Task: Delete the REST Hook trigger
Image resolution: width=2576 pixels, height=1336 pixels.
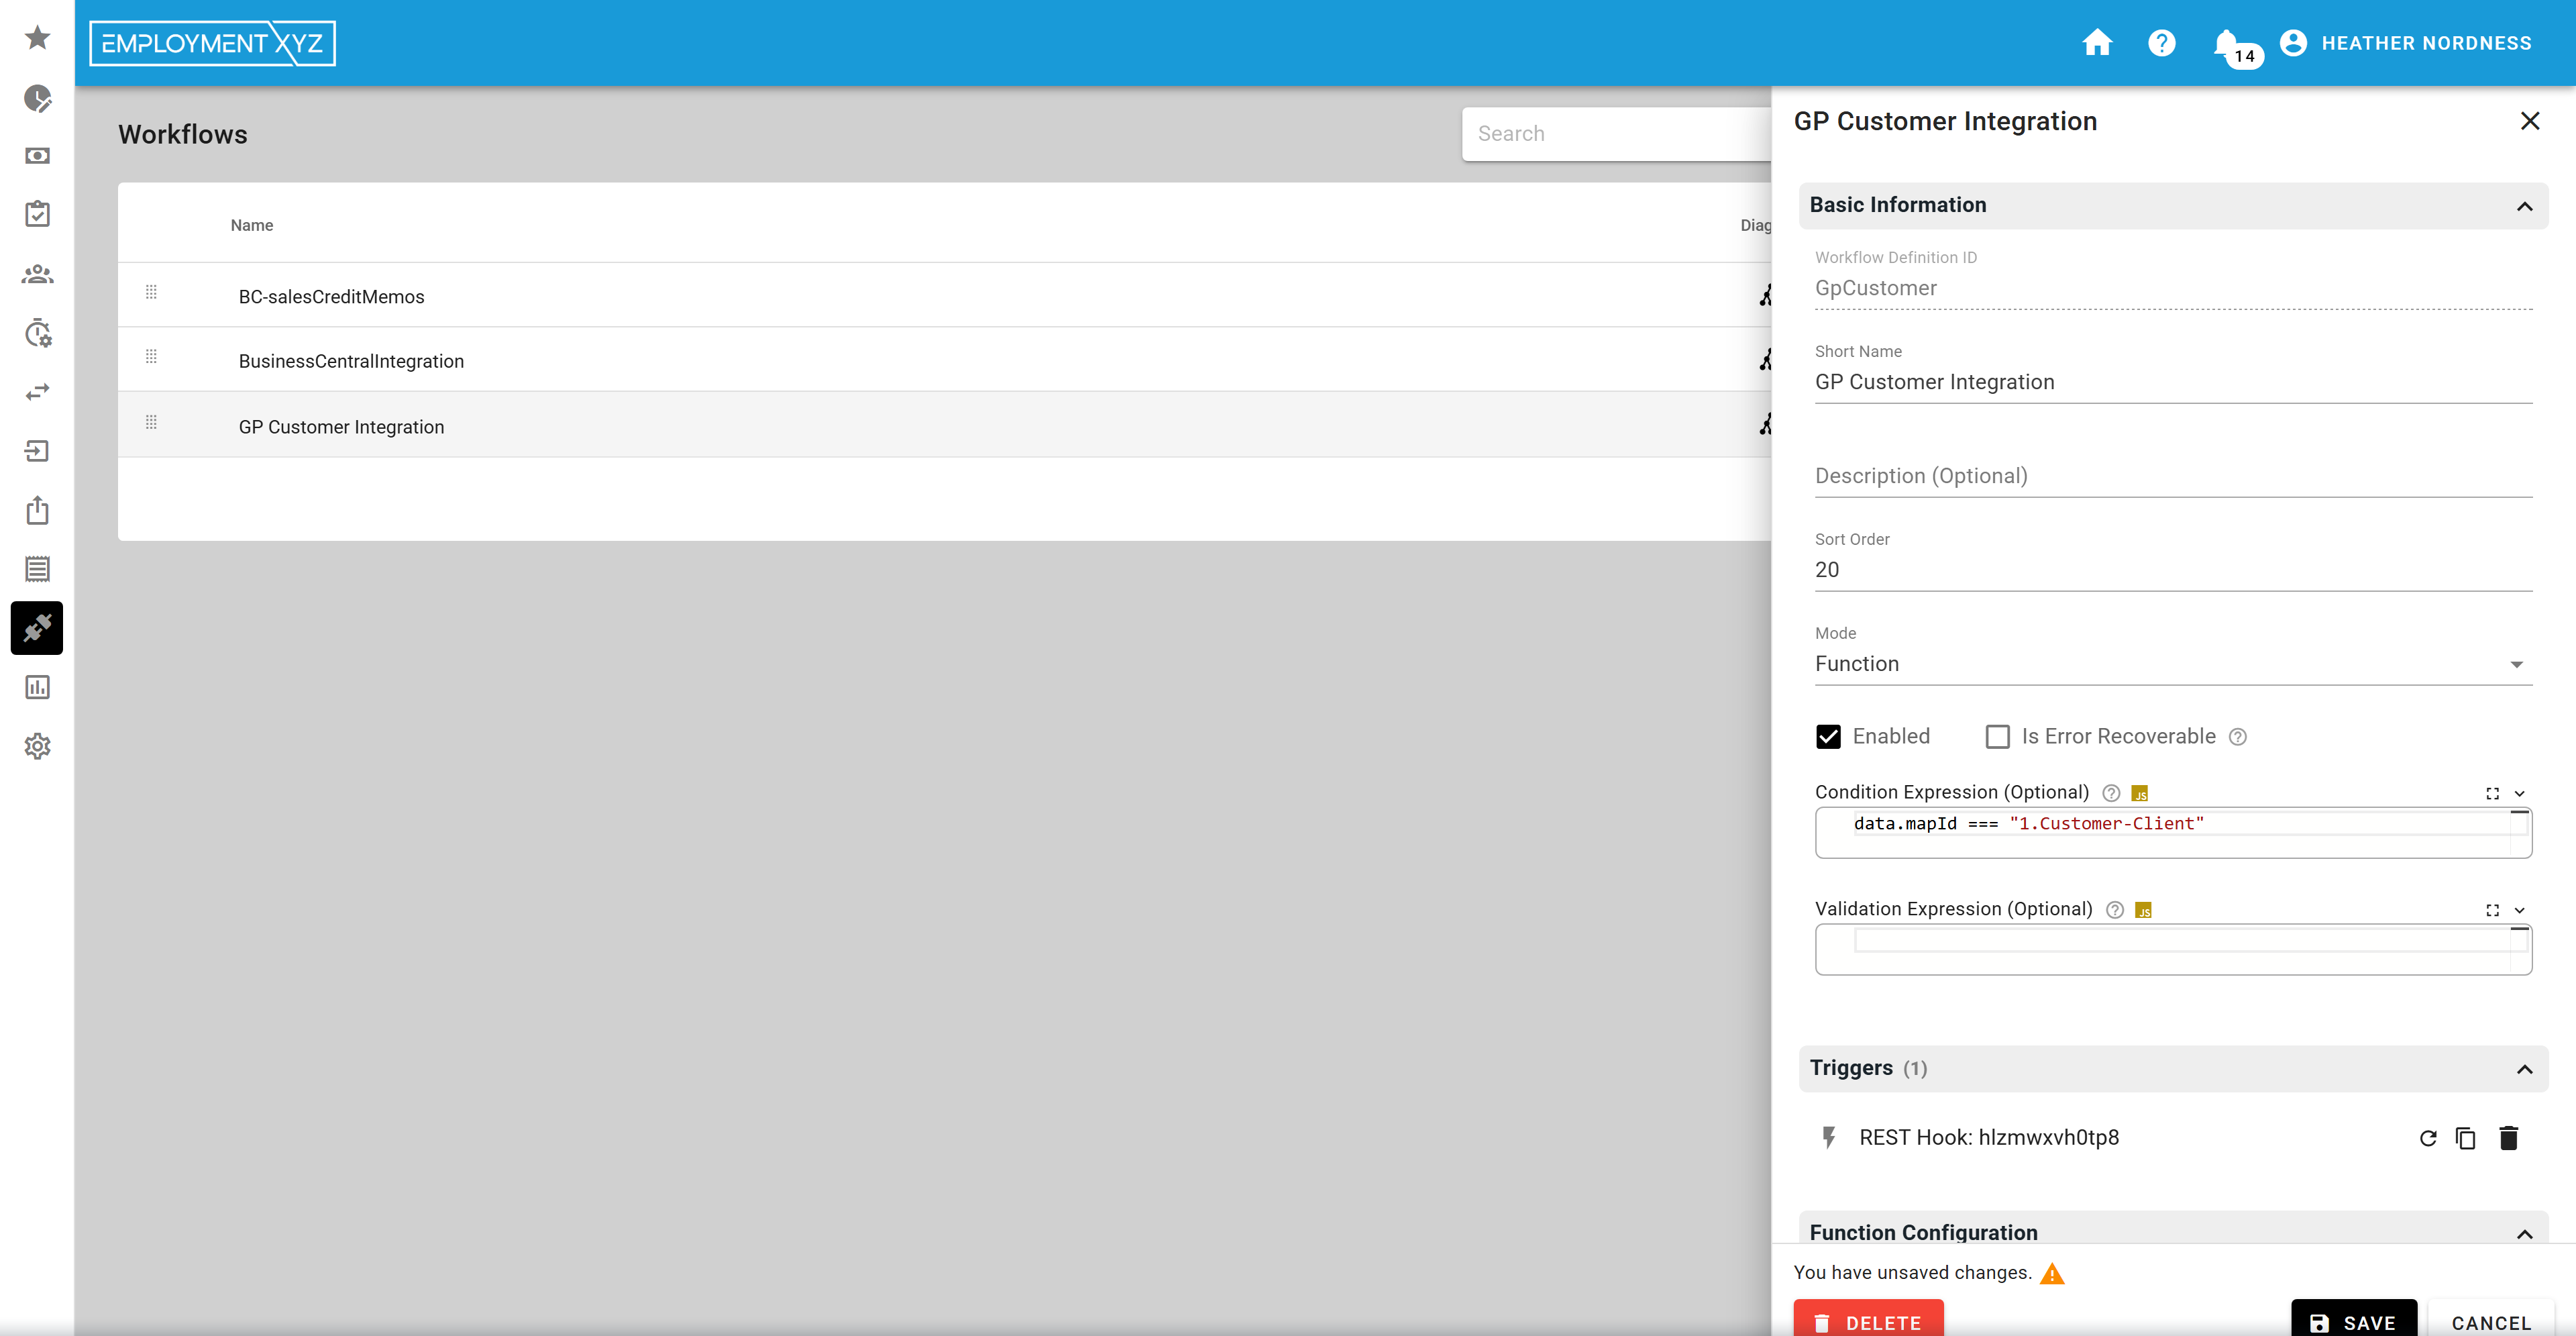Action: click(x=2508, y=1138)
